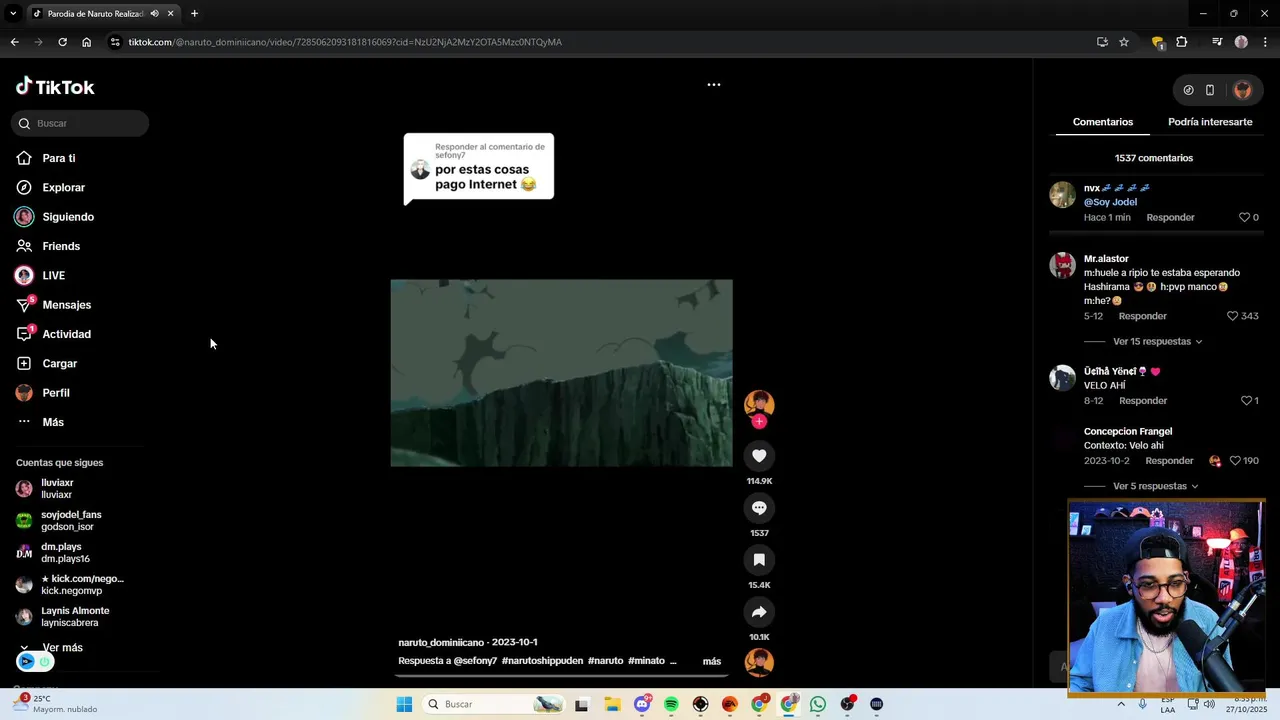Save video with the bookmark icon

pyautogui.click(x=759, y=560)
